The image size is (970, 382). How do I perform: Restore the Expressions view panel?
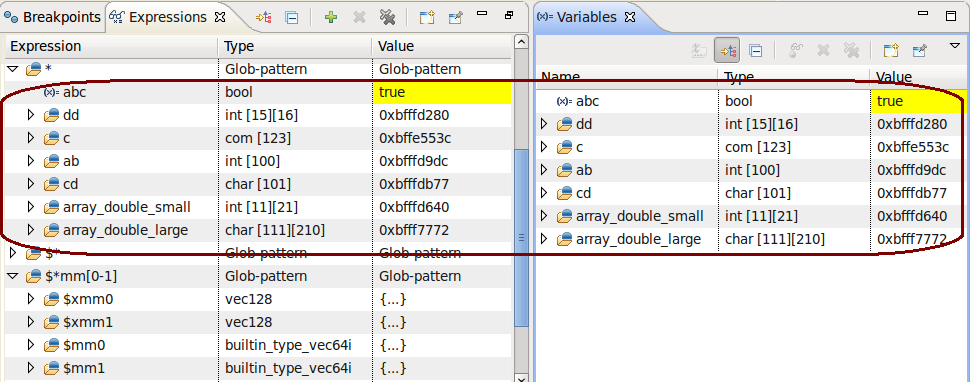(509, 15)
